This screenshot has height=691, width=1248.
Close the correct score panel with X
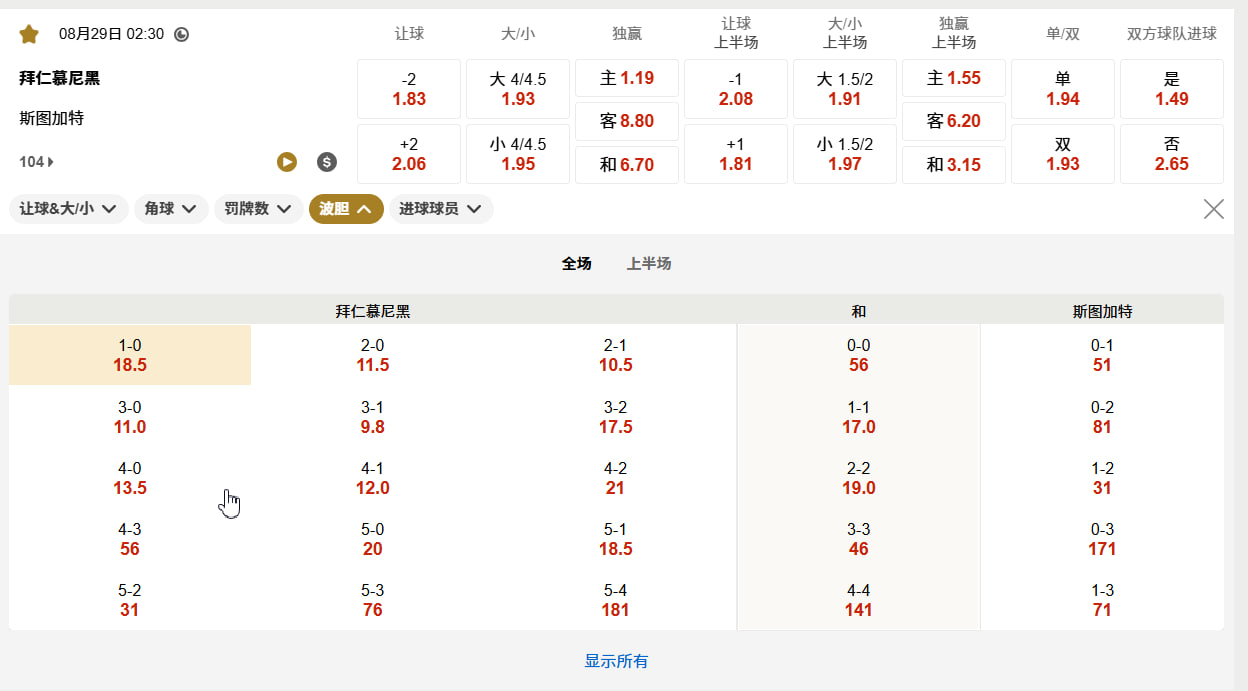click(x=1213, y=209)
